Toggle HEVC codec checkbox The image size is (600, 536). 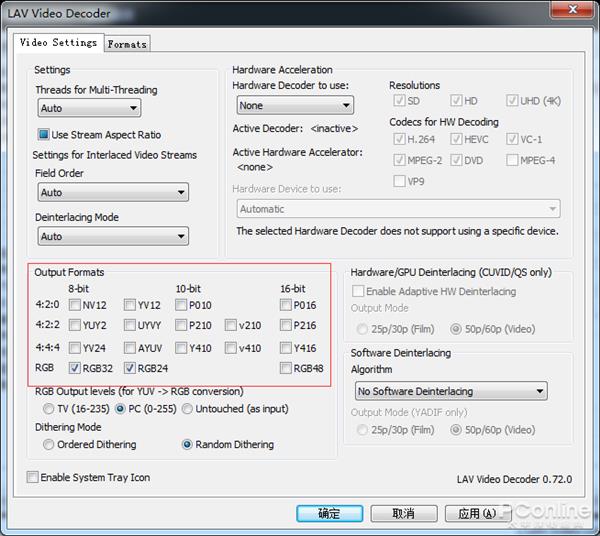456,139
